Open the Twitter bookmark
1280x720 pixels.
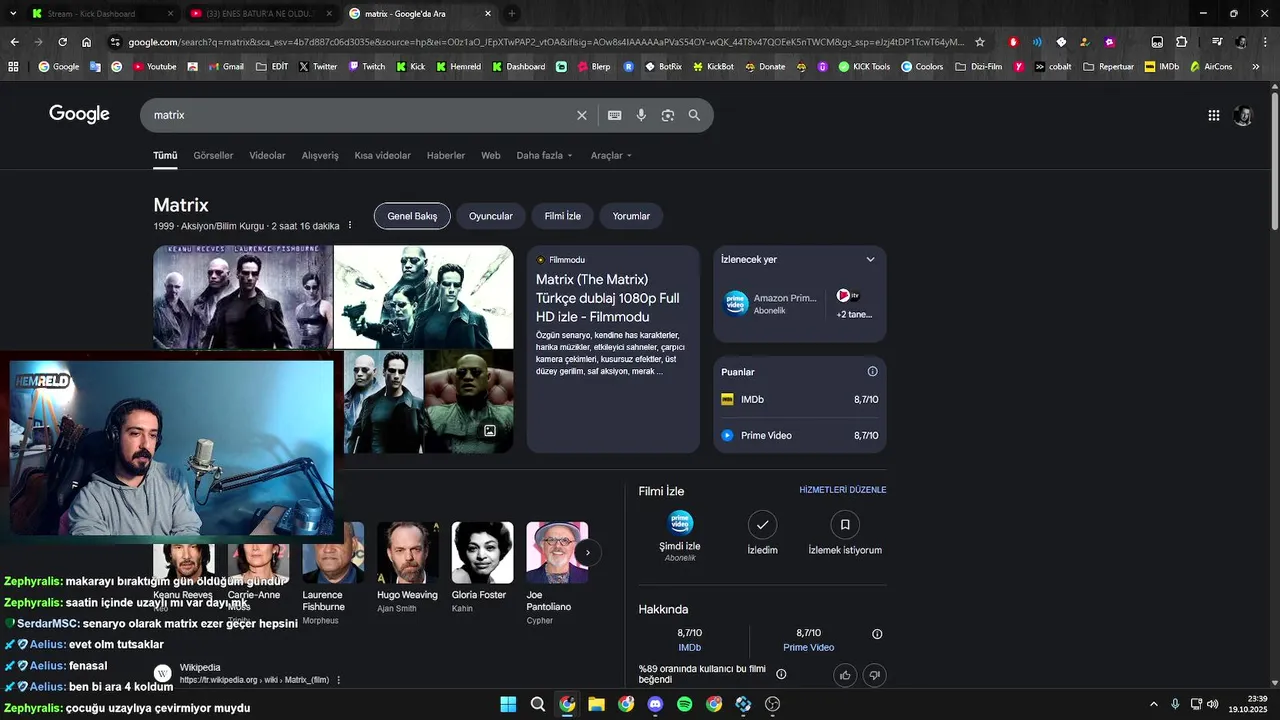(318, 67)
